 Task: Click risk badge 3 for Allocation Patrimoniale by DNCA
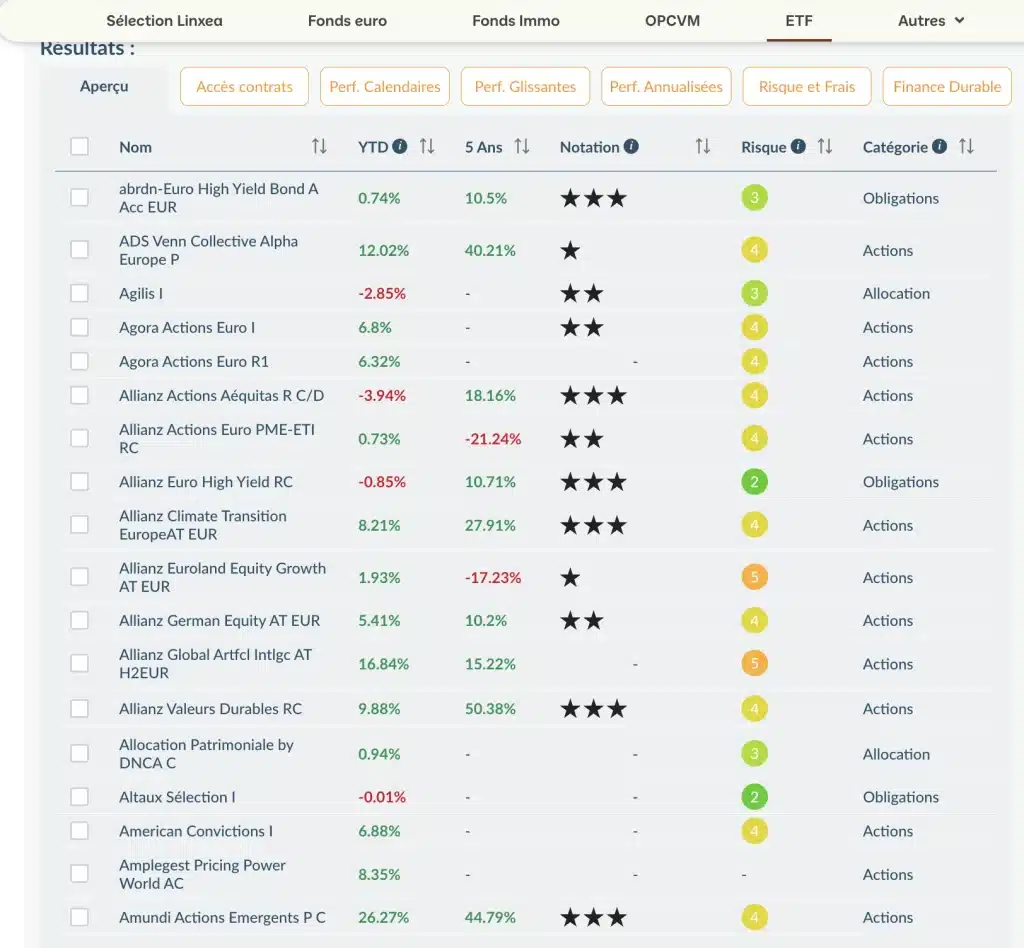[x=754, y=753]
